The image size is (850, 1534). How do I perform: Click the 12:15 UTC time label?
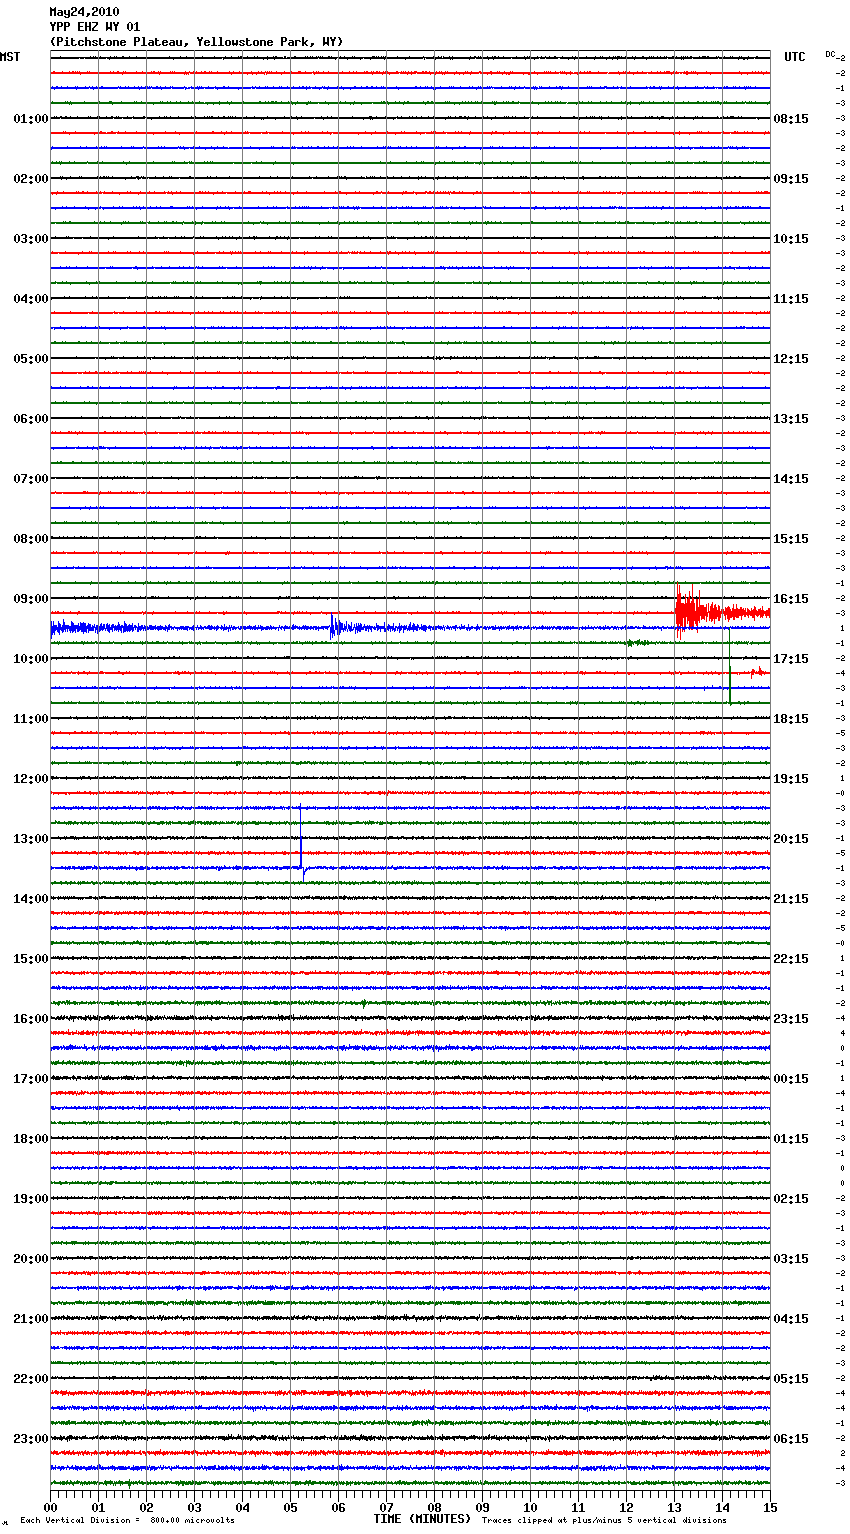point(791,359)
